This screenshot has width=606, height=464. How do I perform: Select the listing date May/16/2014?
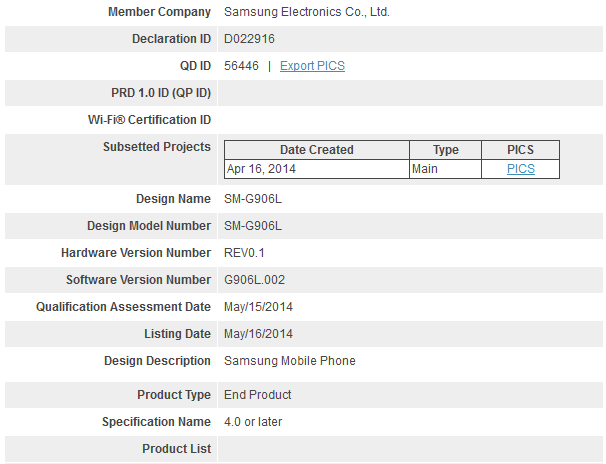point(258,334)
